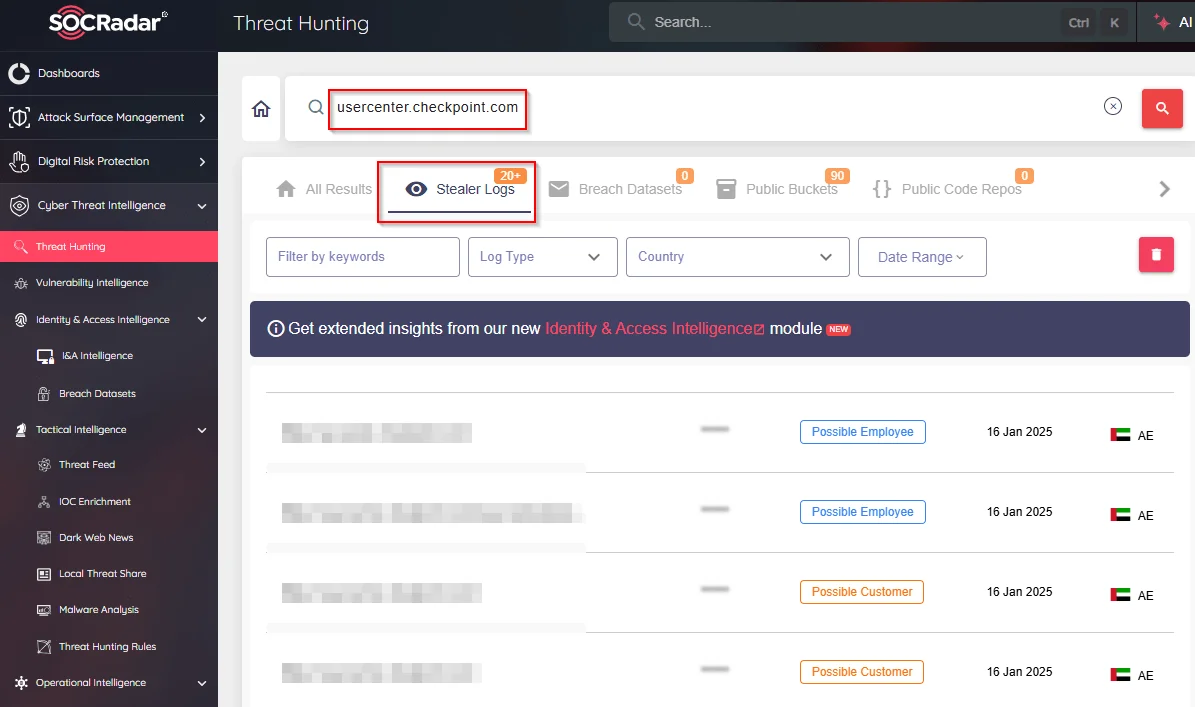The height and width of the screenshot is (707, 1195).
Task: Click the Identity & Access fingerprint icon
Action: point(21,320)
